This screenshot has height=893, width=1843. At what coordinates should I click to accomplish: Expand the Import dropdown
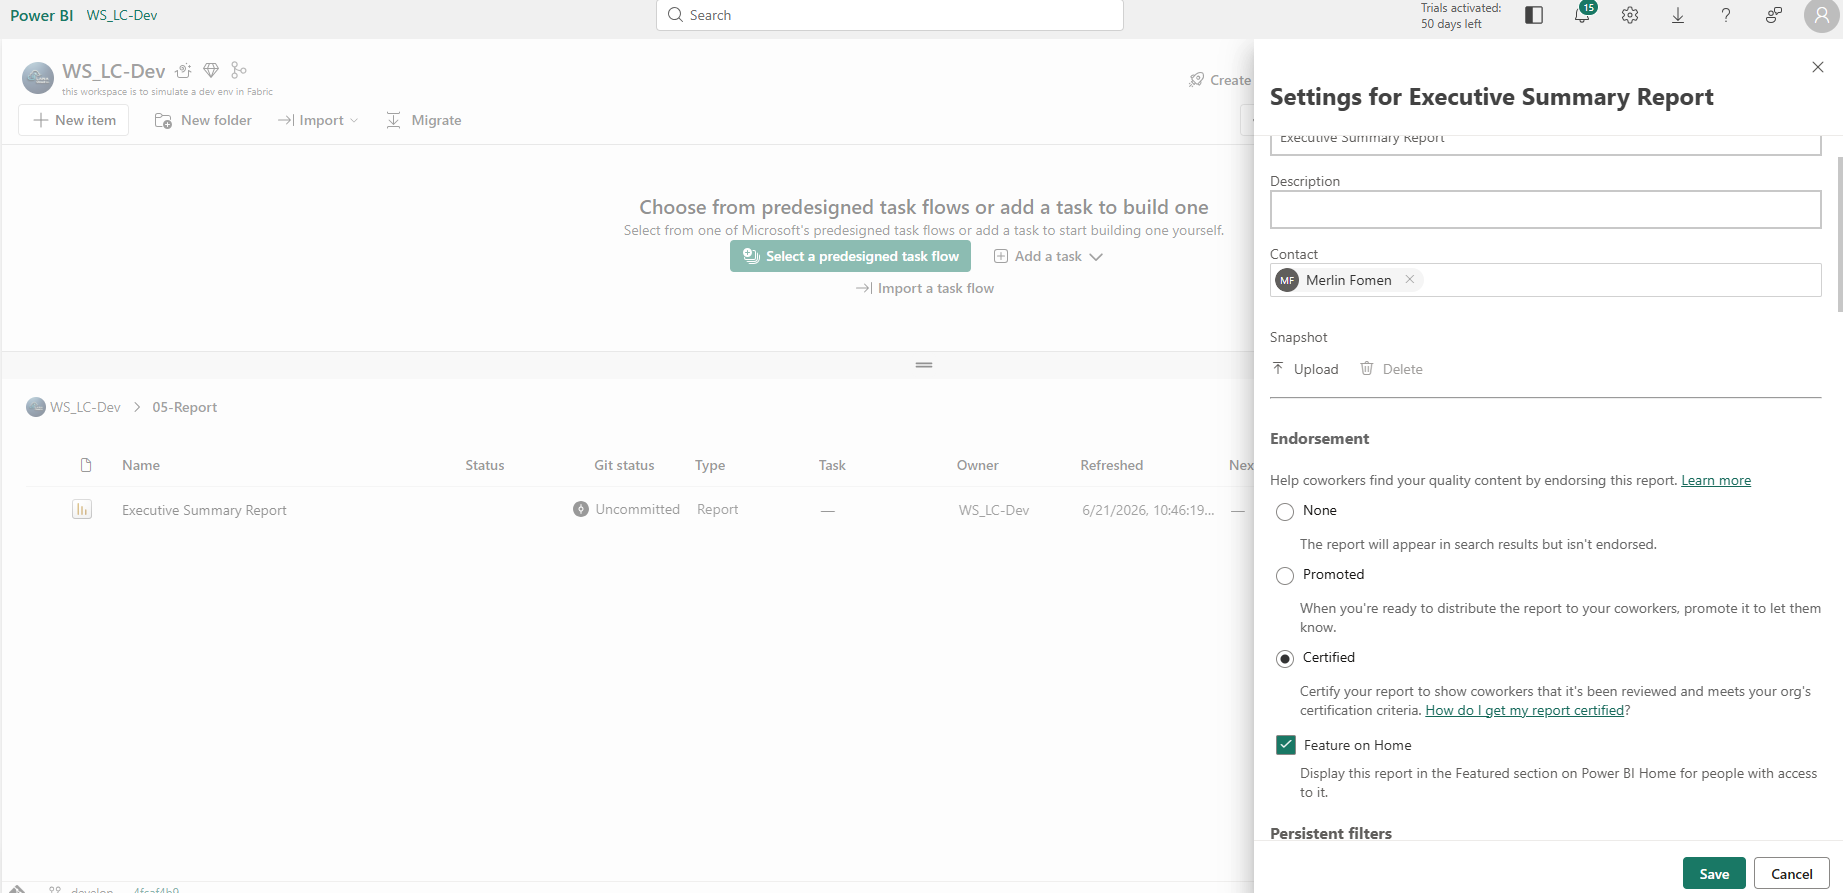coord(318,120)
